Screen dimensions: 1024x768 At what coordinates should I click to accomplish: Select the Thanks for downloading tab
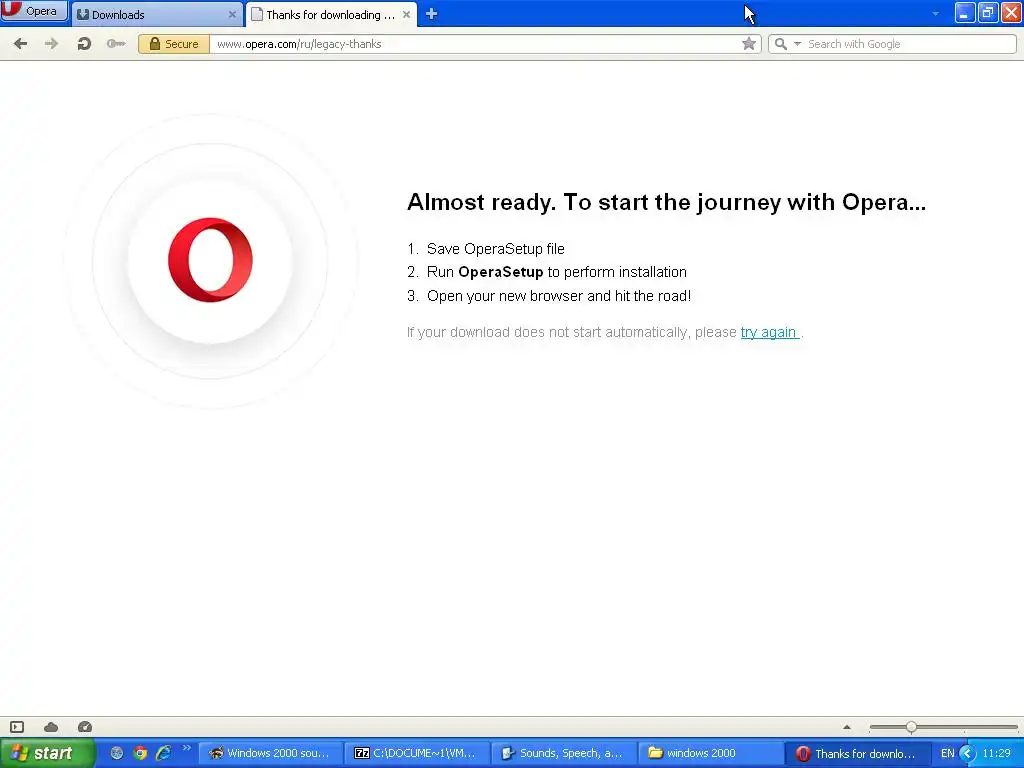pyautogui.click(x=331, y=14)
